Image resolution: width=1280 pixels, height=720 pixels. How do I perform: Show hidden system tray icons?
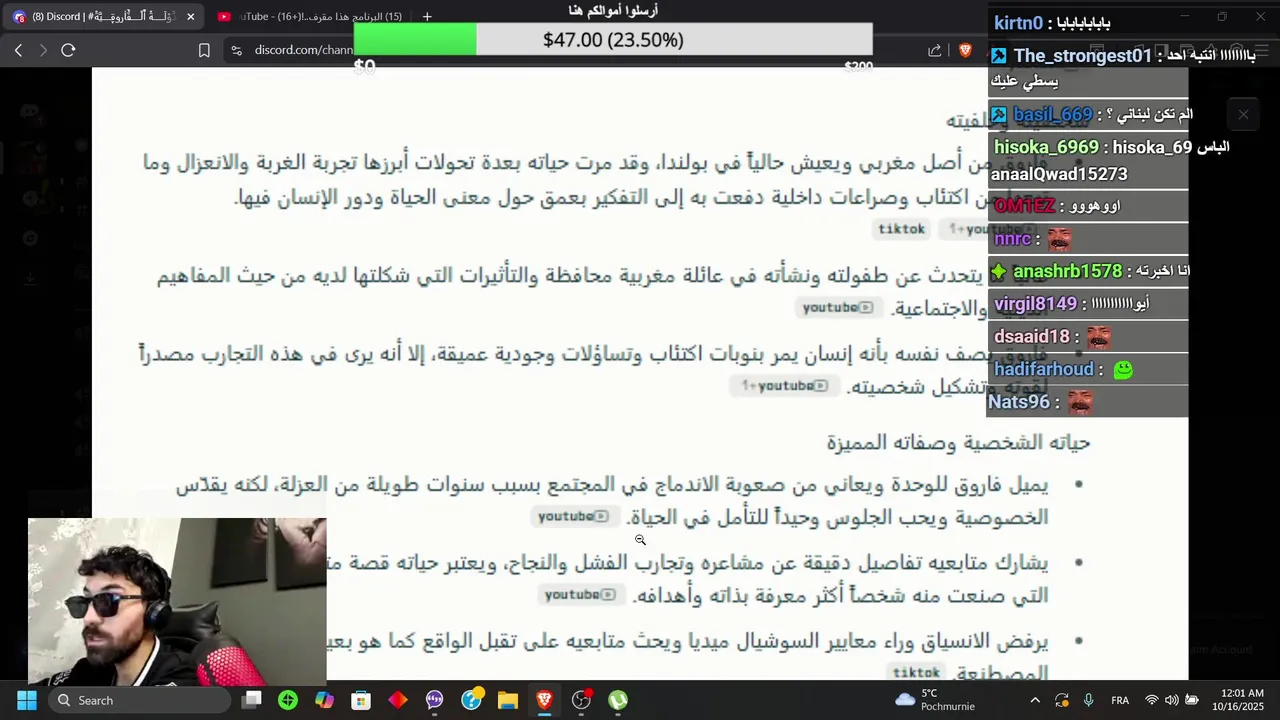click(1035, 700)
